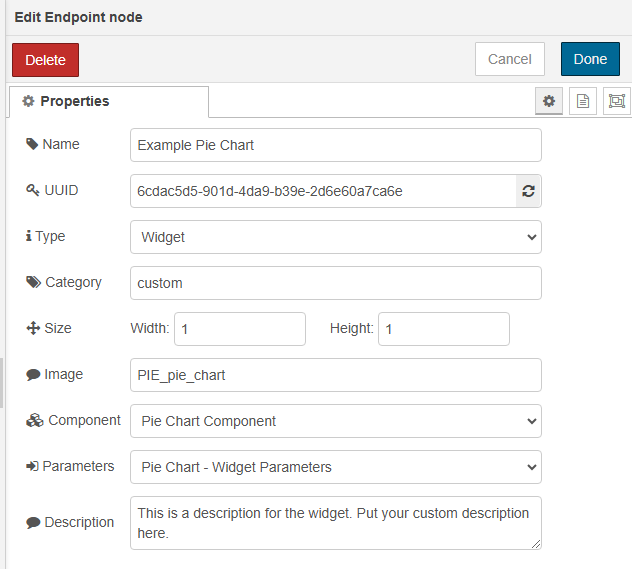
Task: Click inside the Height field
Action: (x=444, y=329)
